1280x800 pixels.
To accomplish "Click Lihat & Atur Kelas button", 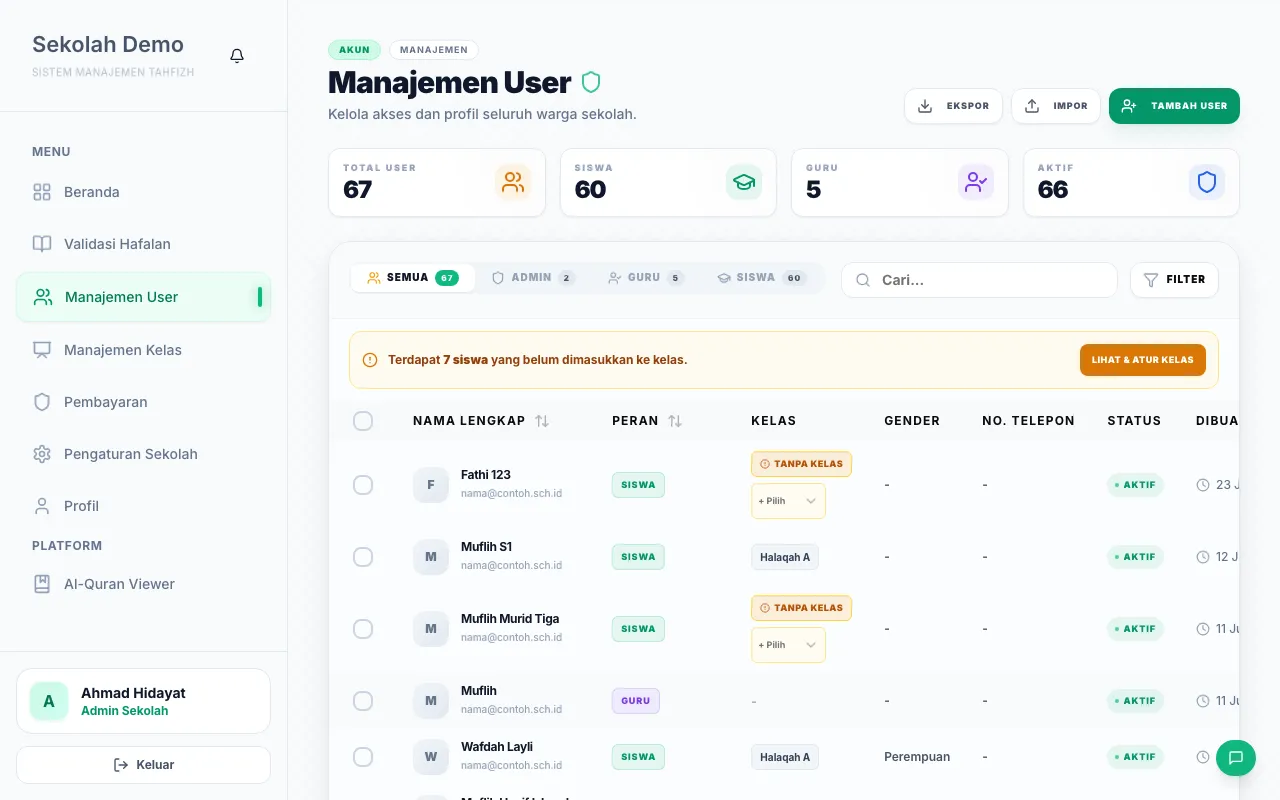I will pos(1143,360).
